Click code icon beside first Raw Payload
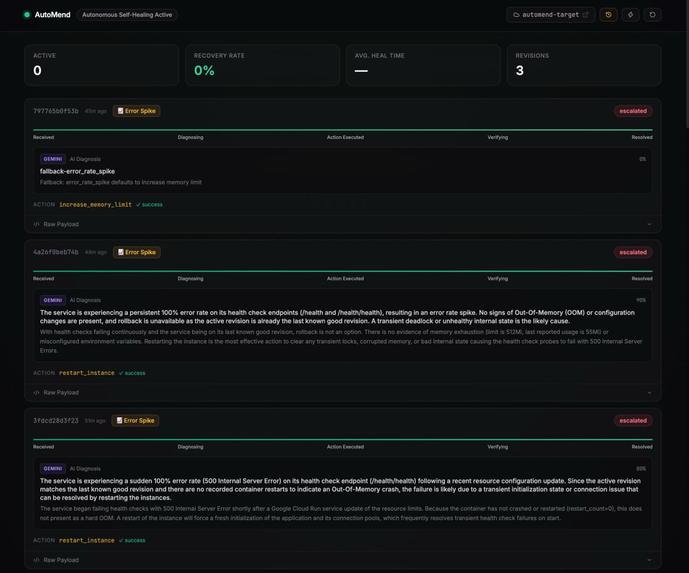 click(x=36, y=224)
